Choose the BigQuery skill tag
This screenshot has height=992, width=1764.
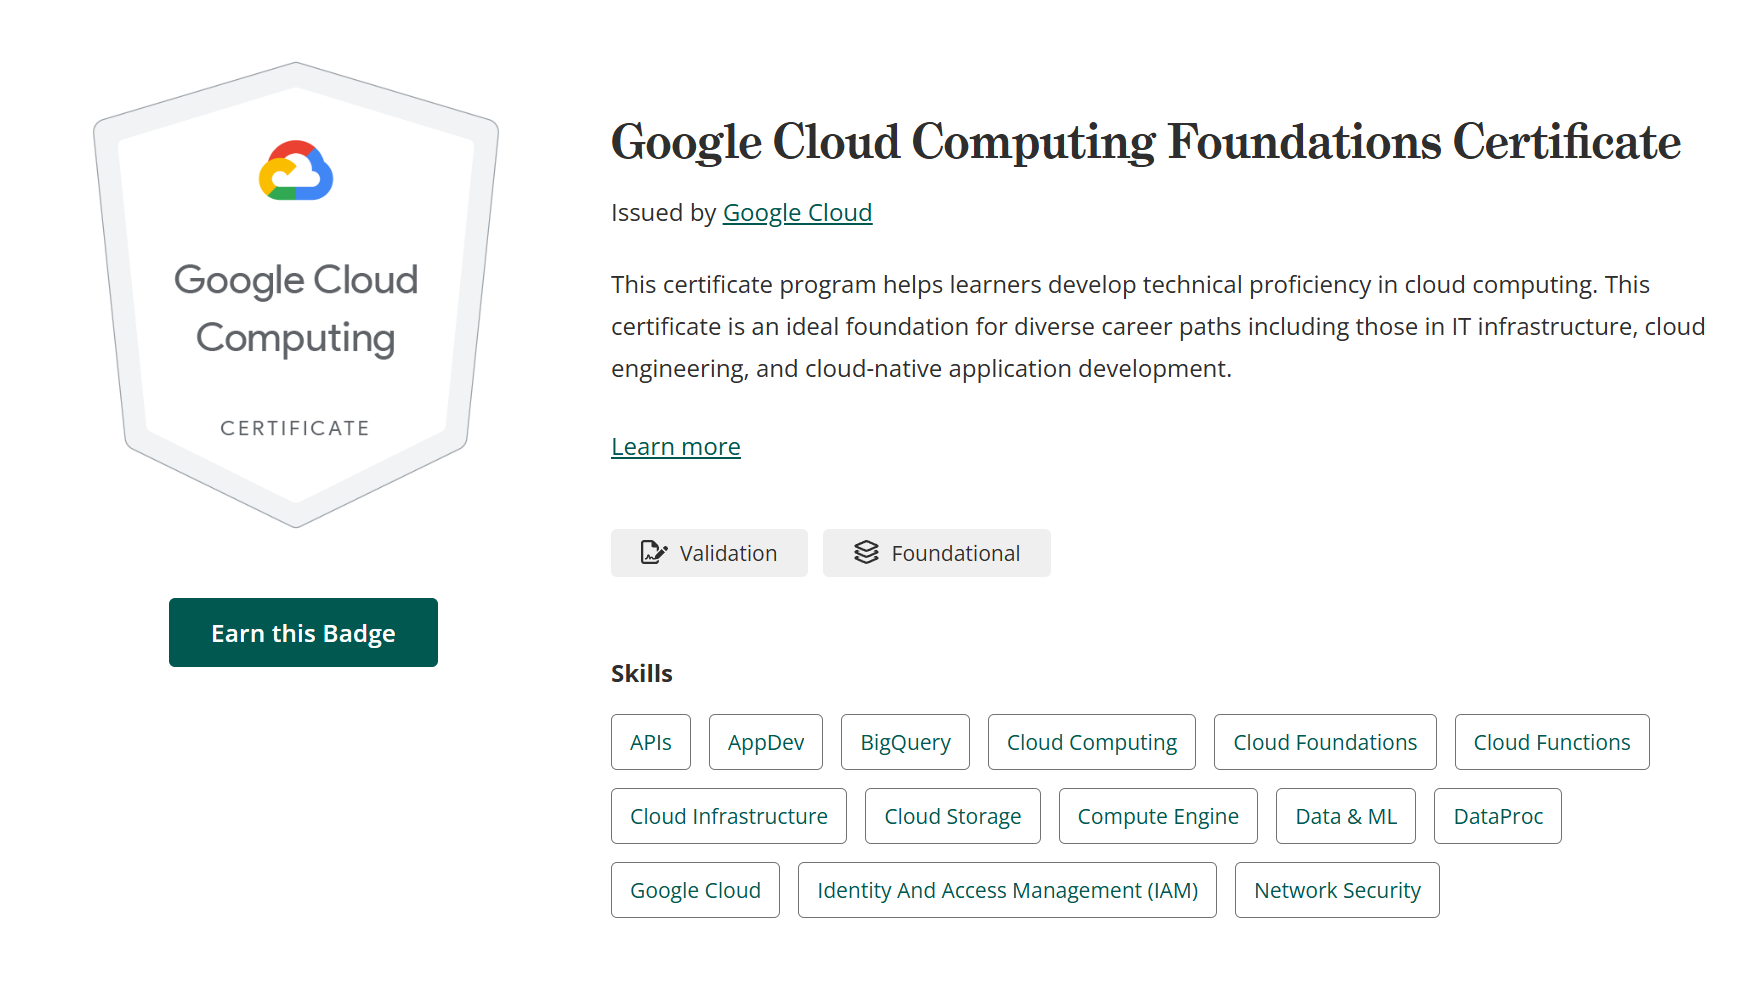[x=905, y=742]
